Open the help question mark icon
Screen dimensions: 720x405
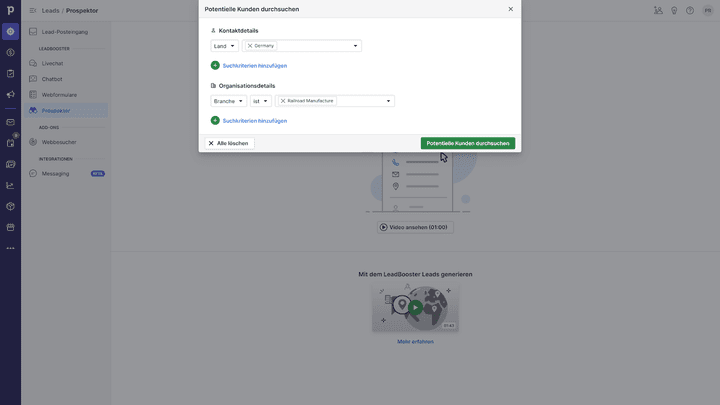click(690, 10)
